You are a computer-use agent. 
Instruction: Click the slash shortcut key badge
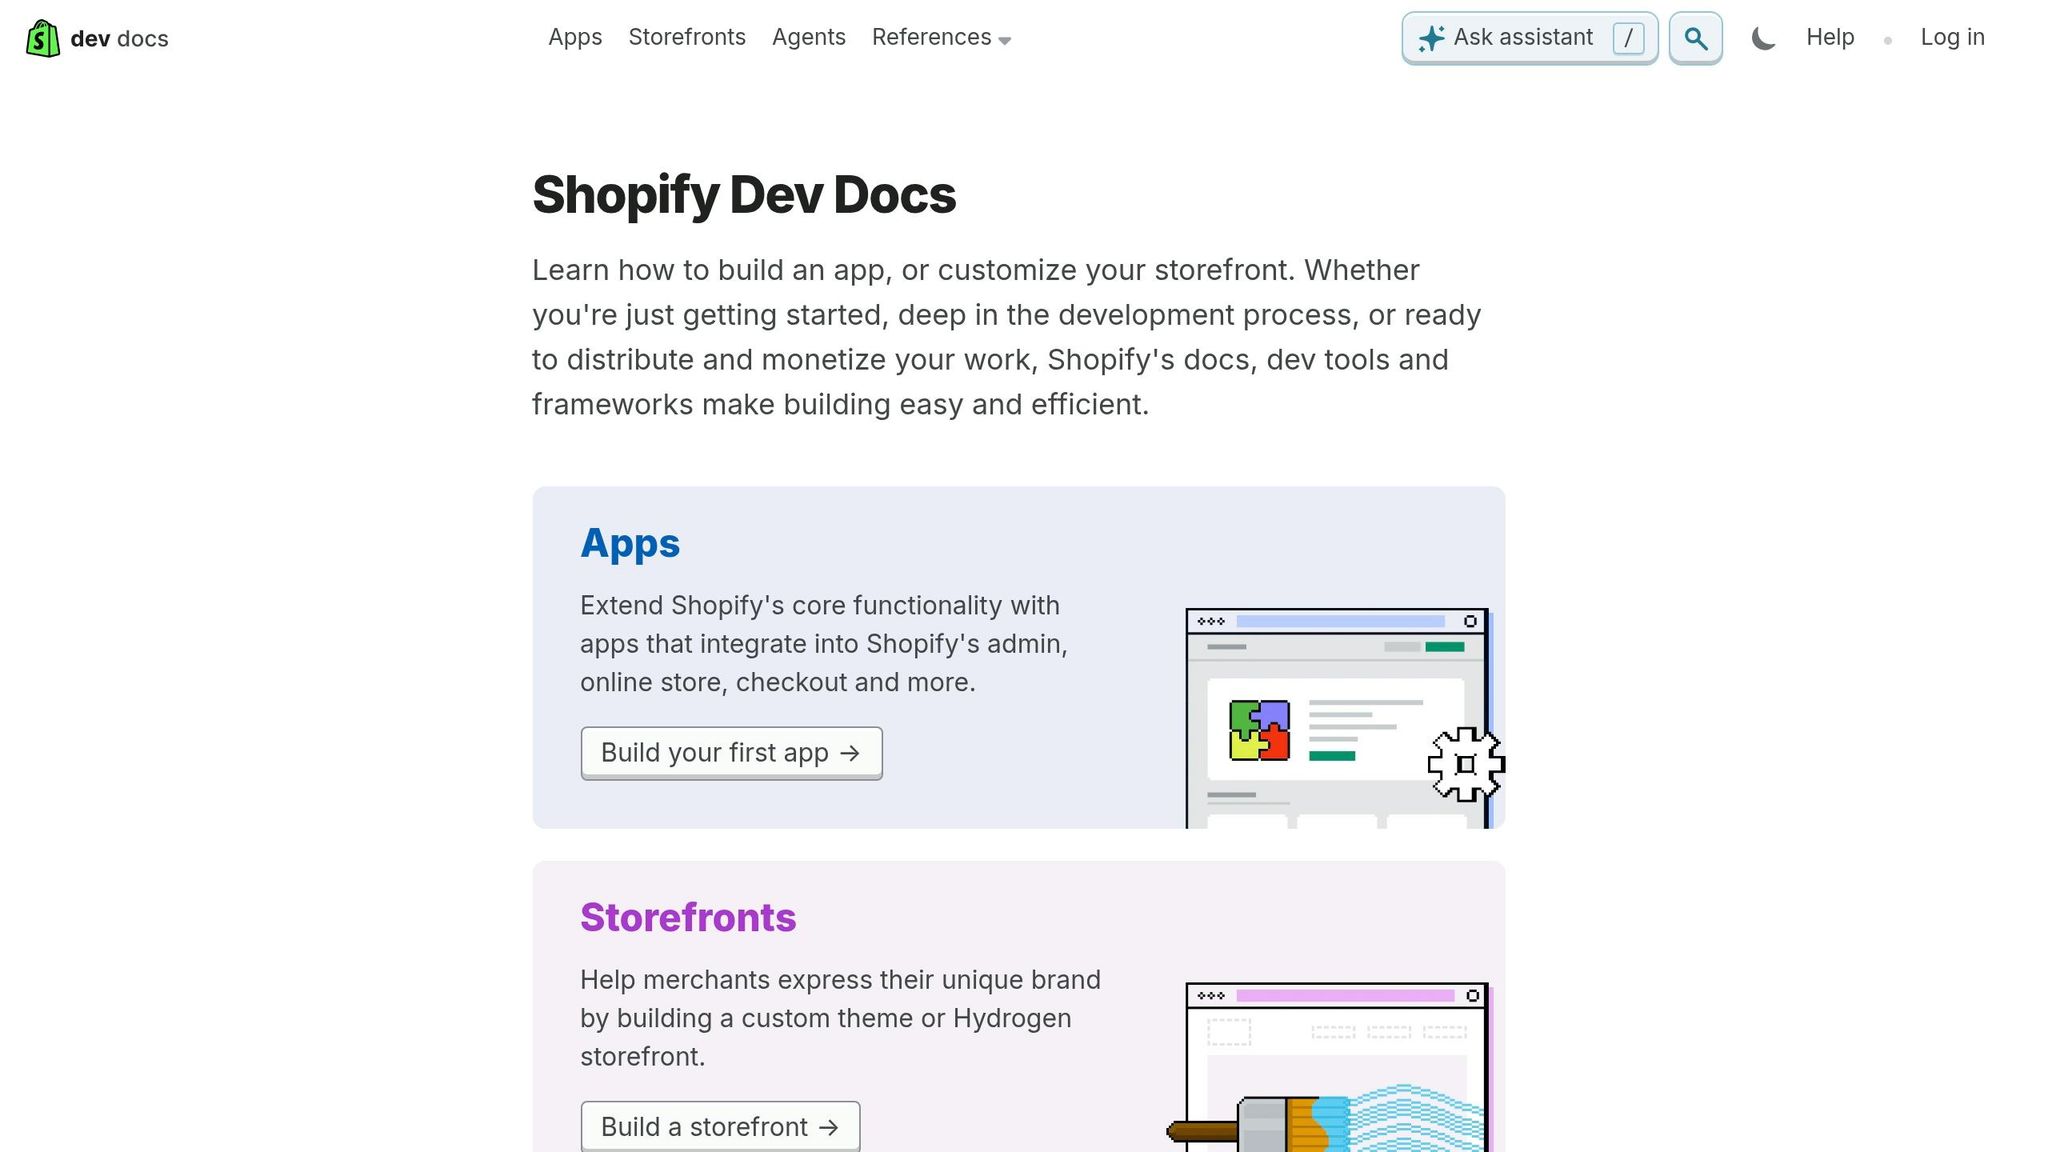[x=1628, y=38]
